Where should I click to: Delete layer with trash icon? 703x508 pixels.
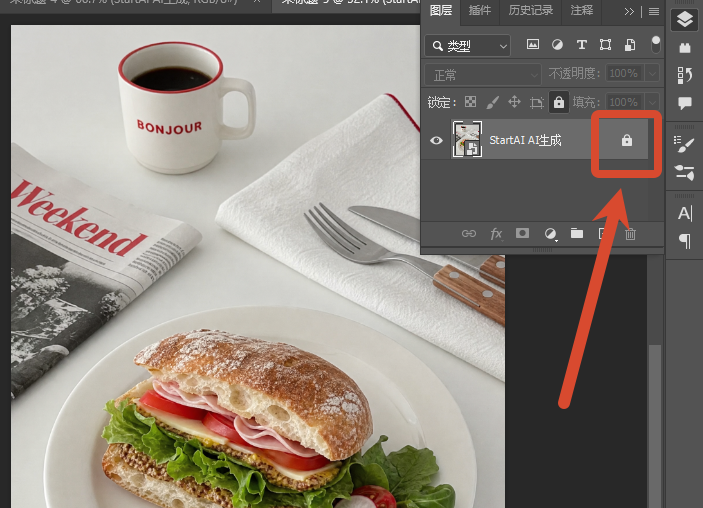click(x=630, y=234)
